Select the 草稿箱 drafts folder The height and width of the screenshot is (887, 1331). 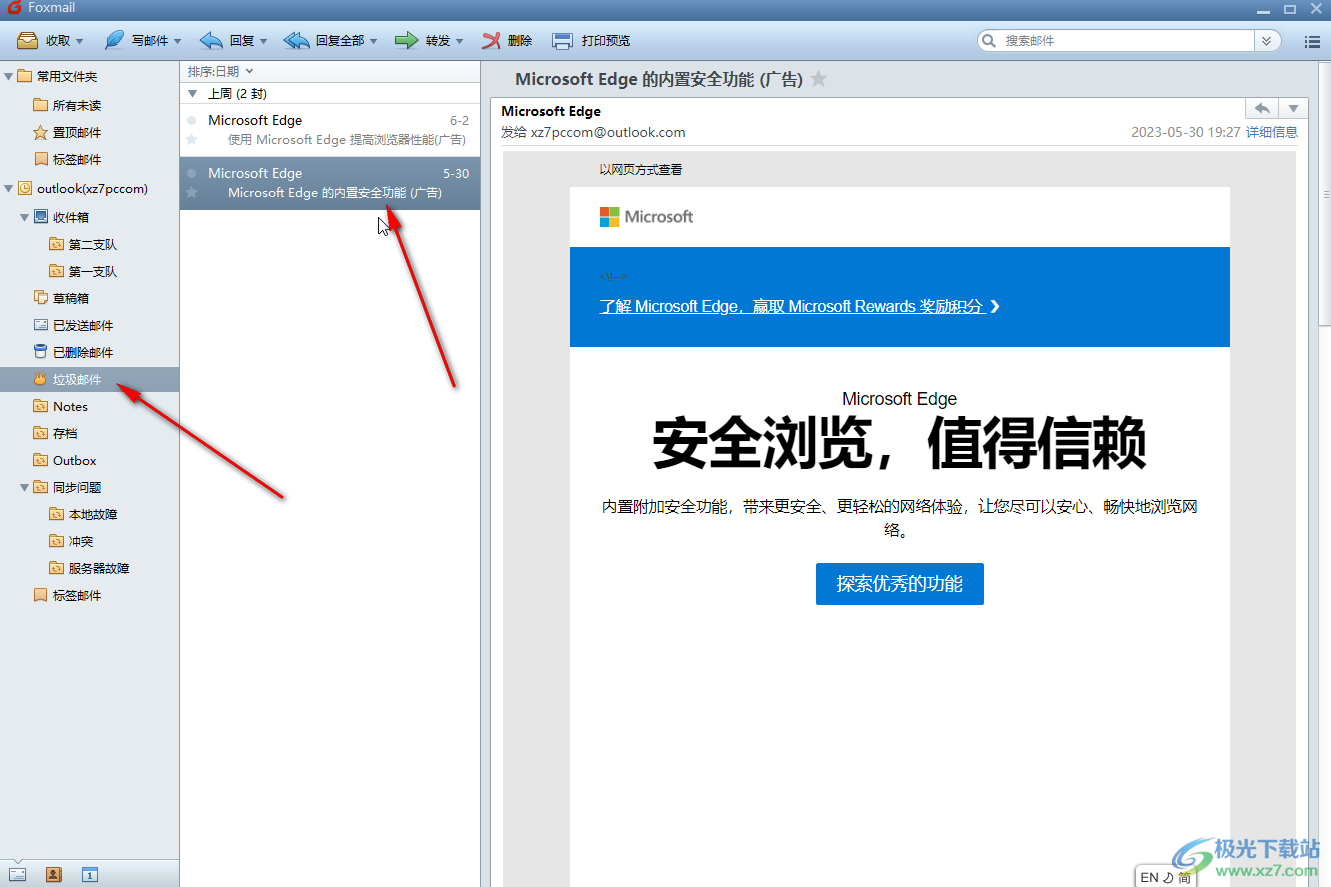[71, 298]
